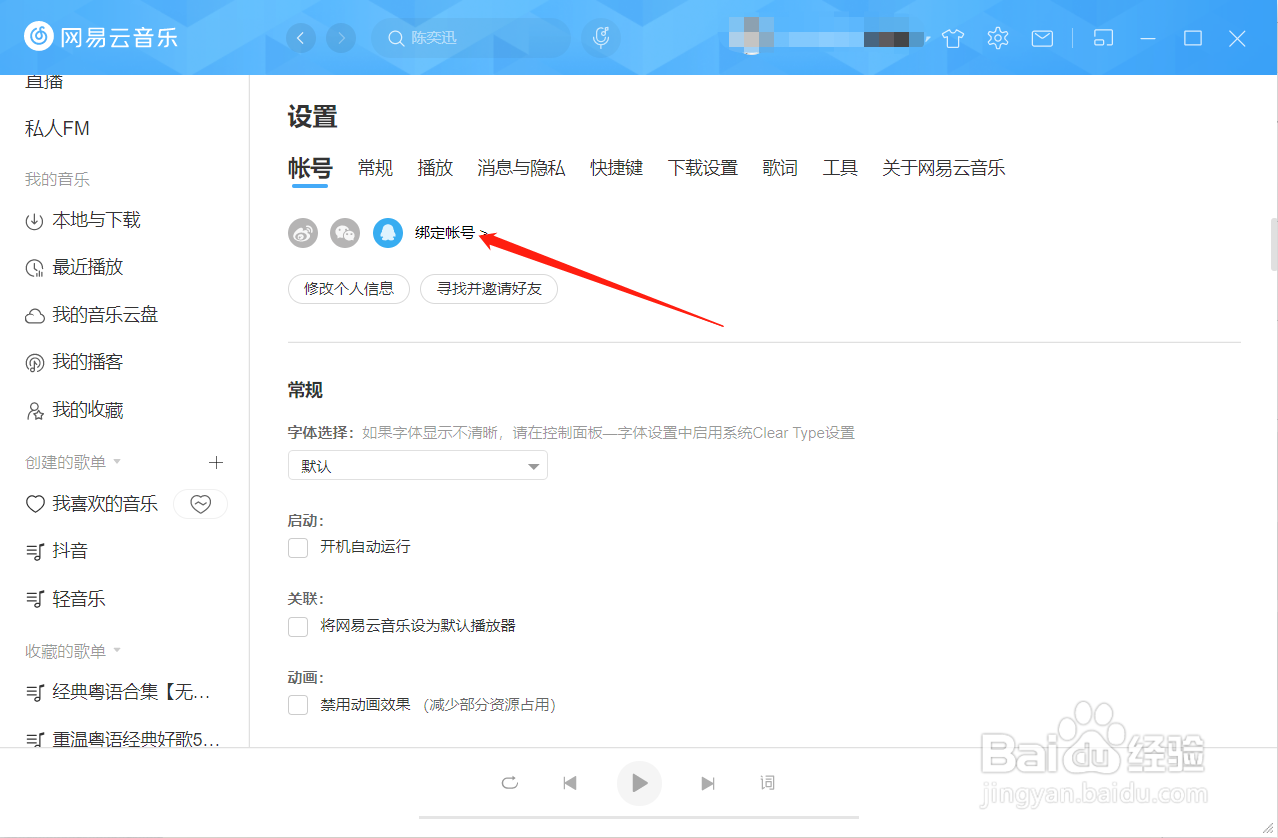Select the 快捷键 tab
Viewport: 1278px width, 838px height.
point(616,168)
